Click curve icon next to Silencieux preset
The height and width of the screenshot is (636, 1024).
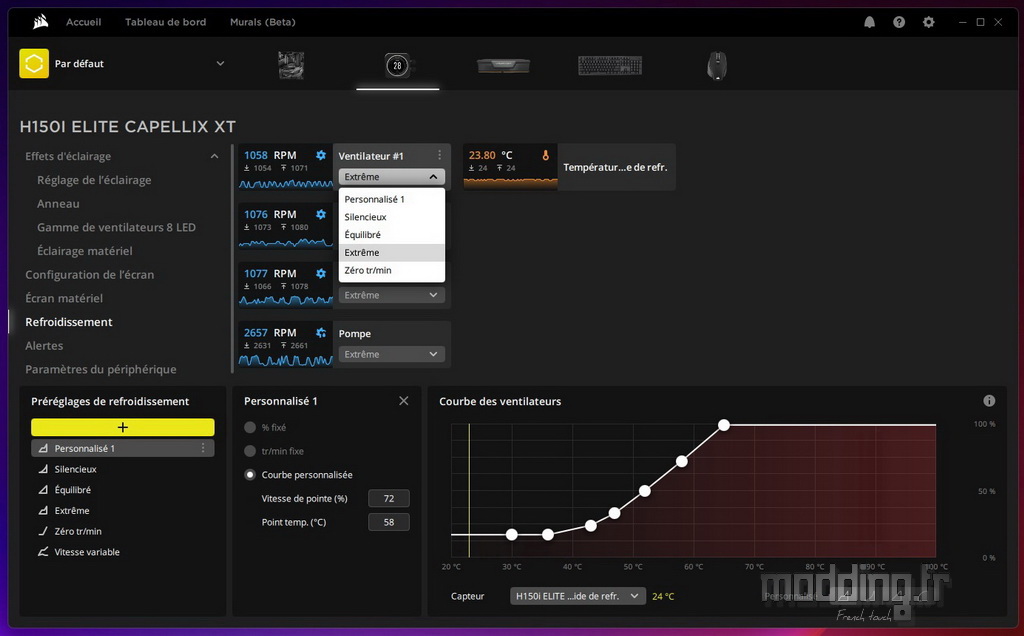point(43,469)
